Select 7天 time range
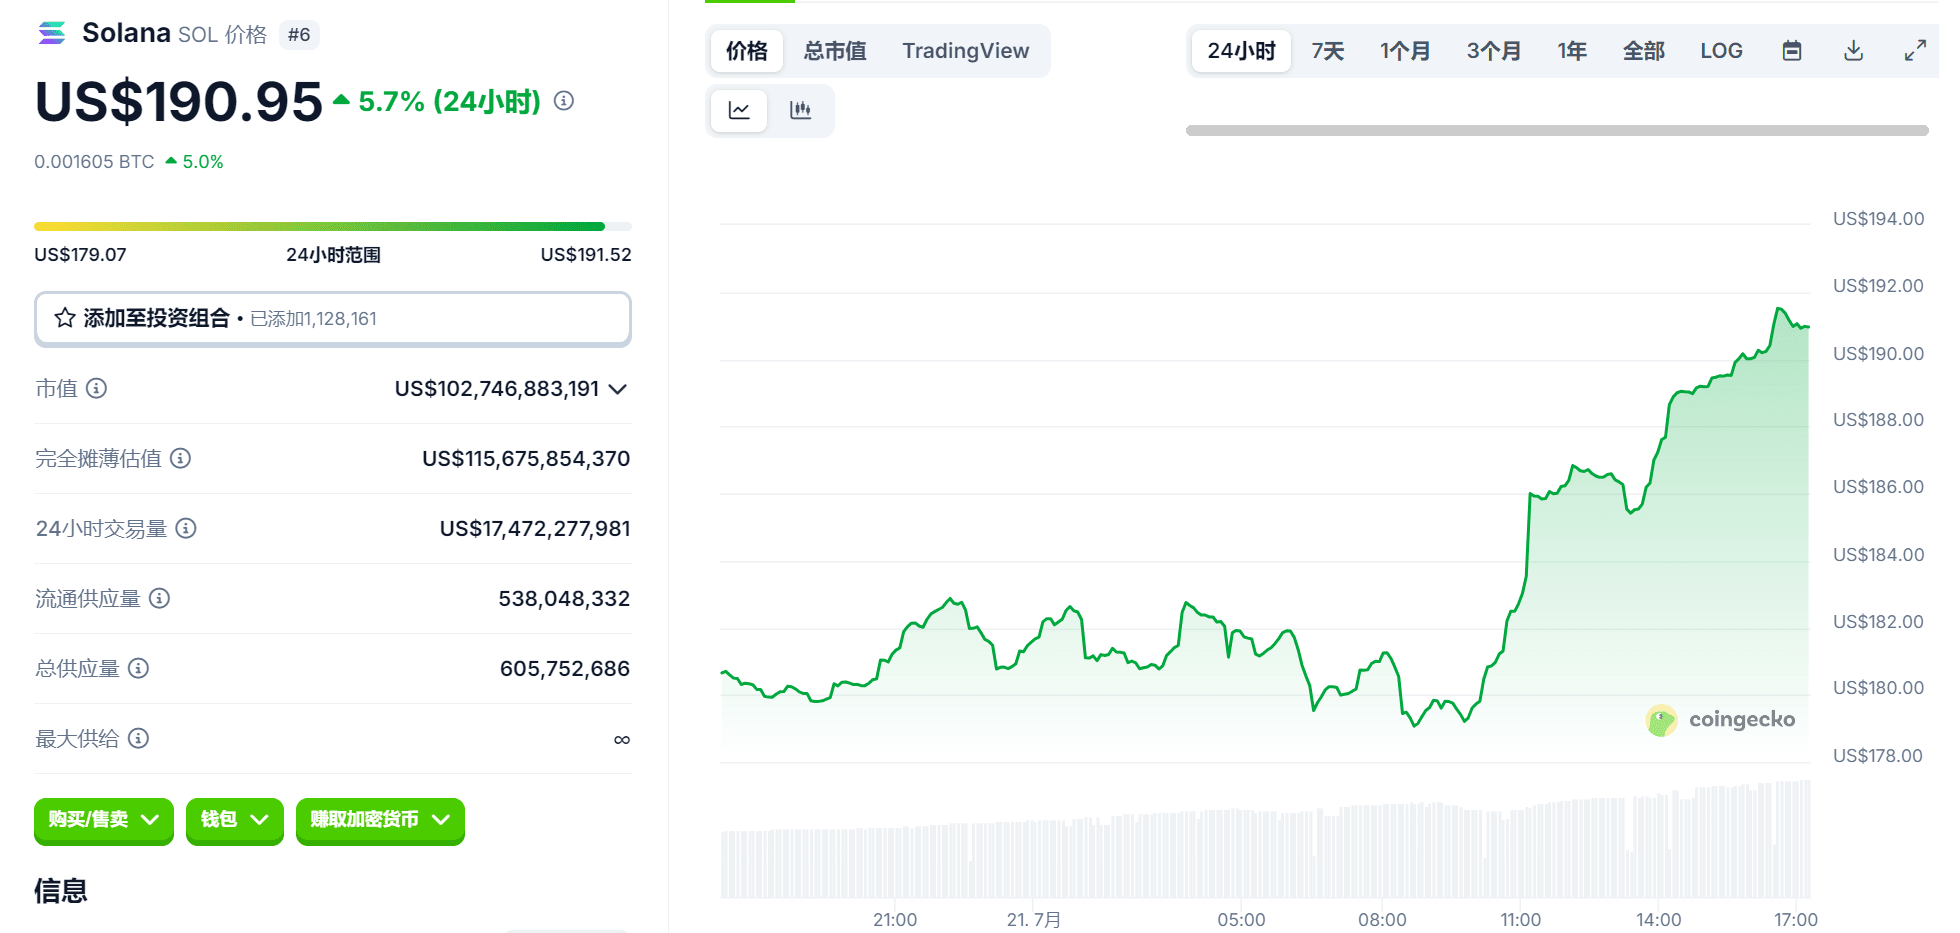Viewport: 1960px width, 933px height. [1328, 51]
